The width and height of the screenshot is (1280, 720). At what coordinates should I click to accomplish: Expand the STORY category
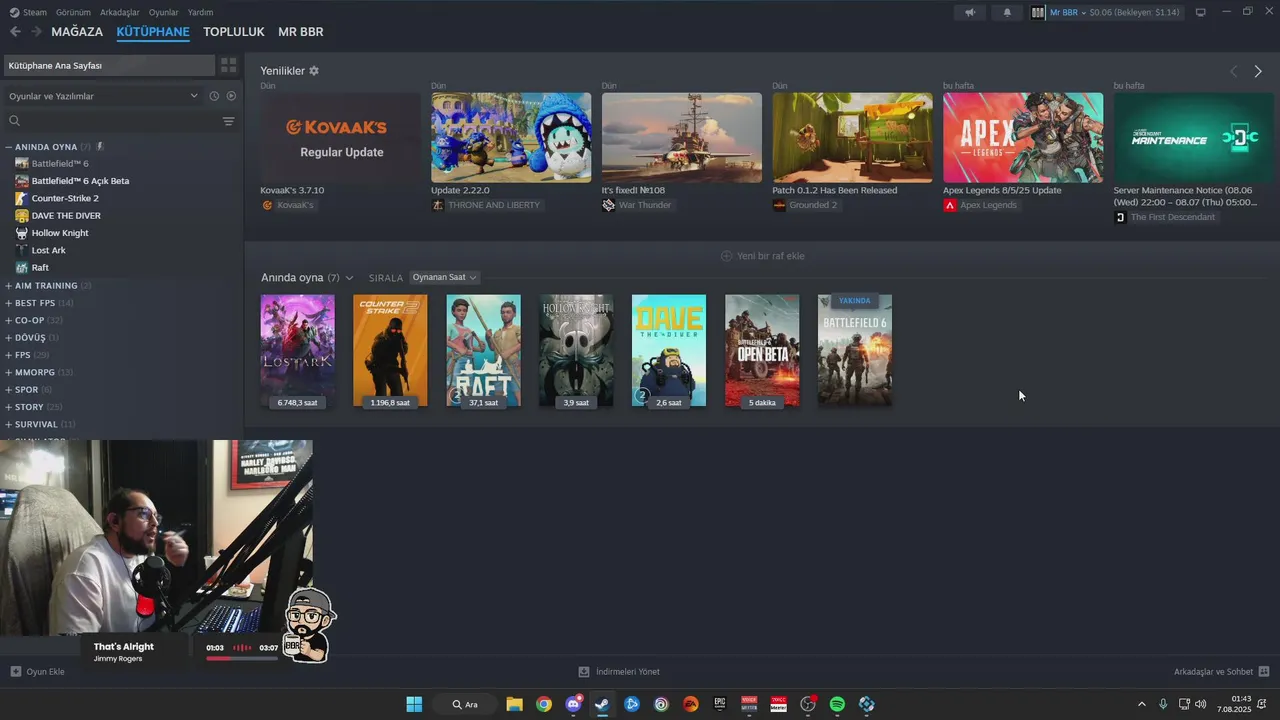pyautogui.click(x=8, y=407)
